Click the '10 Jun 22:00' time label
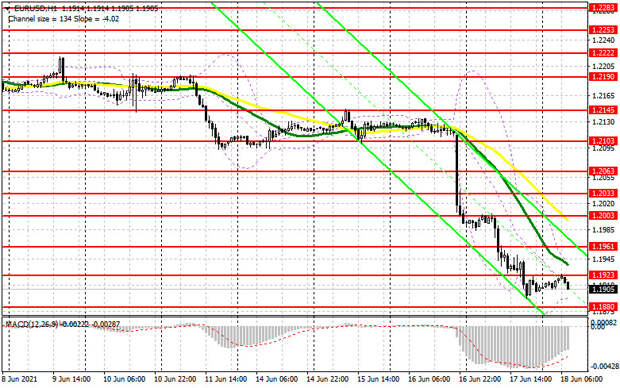 [x=175, y=379]
